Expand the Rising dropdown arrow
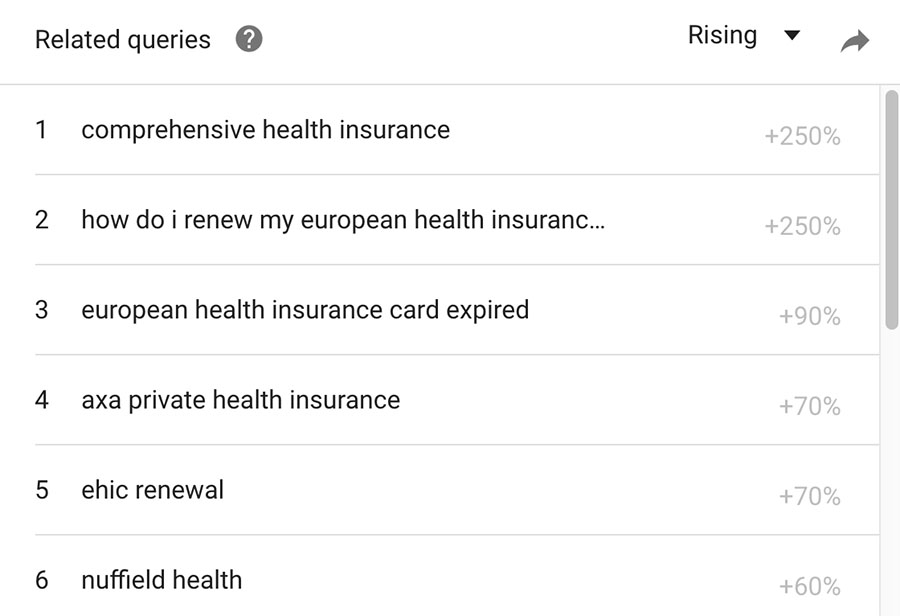The width and height of the screenshot is (900, 616). 792,36
